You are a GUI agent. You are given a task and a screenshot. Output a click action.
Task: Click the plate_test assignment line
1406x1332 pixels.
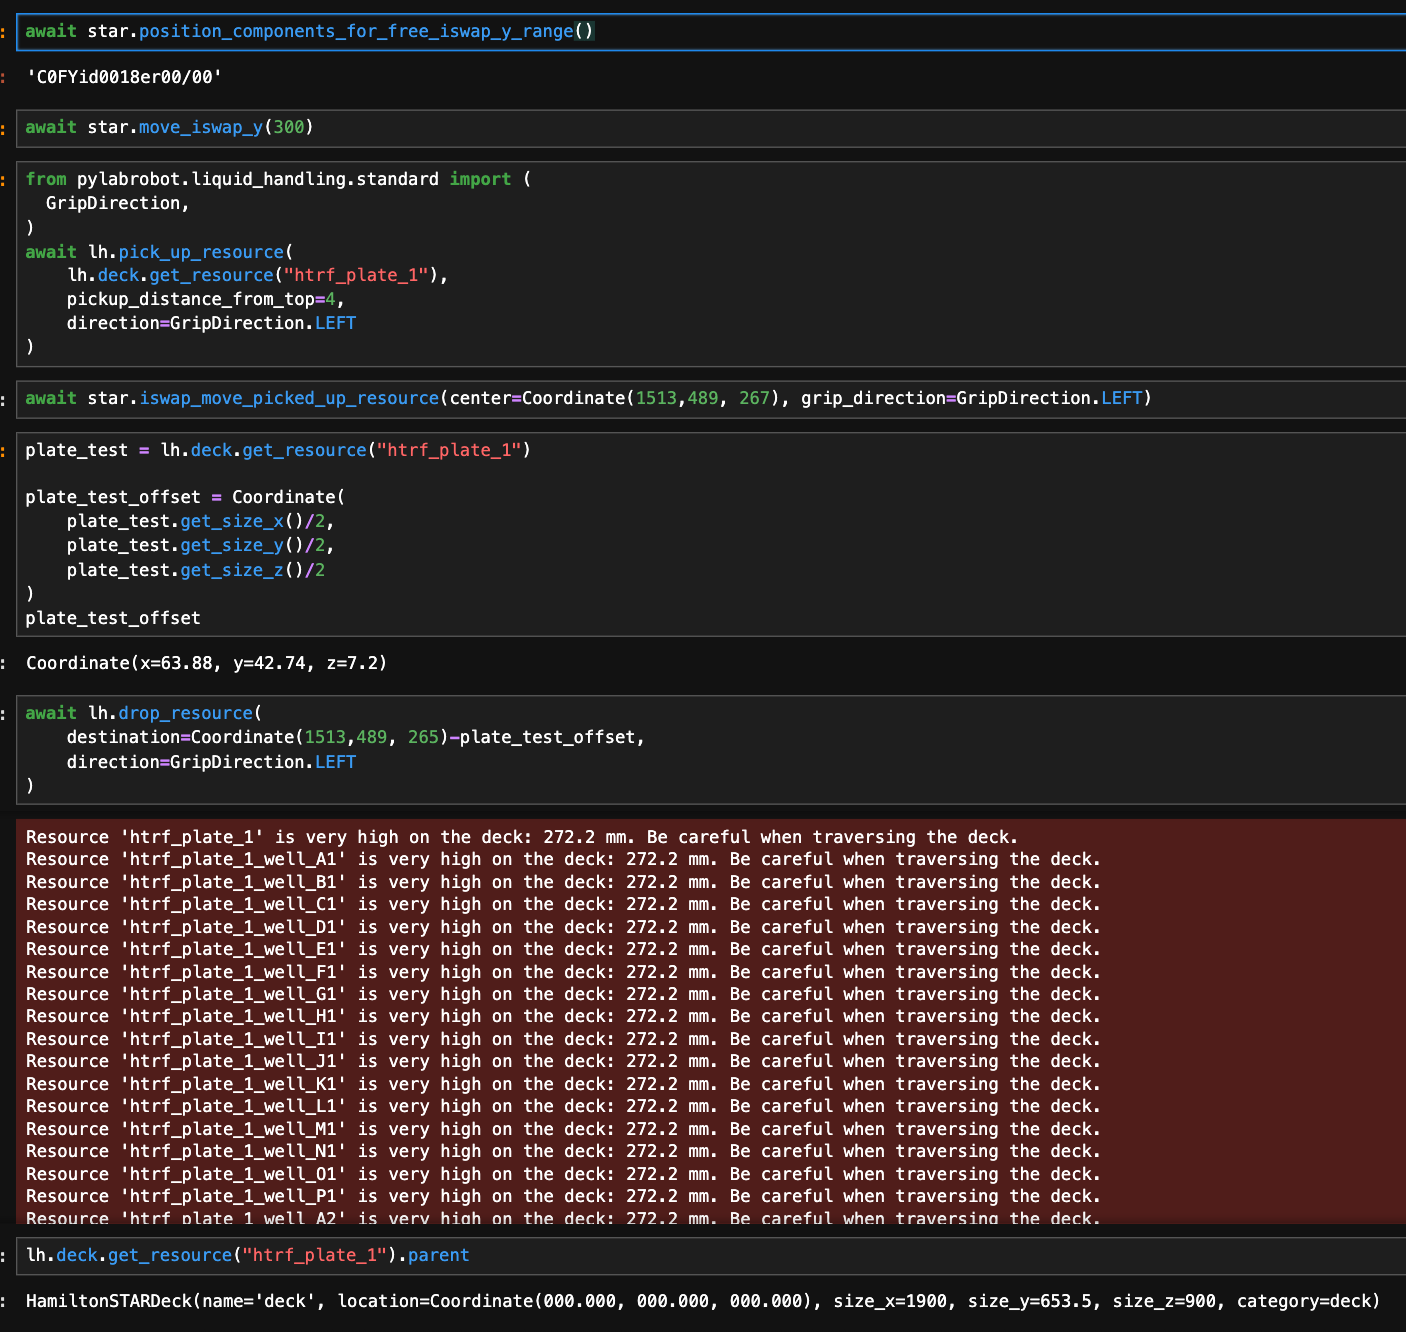pyautogui.click(x=277, y=450)
